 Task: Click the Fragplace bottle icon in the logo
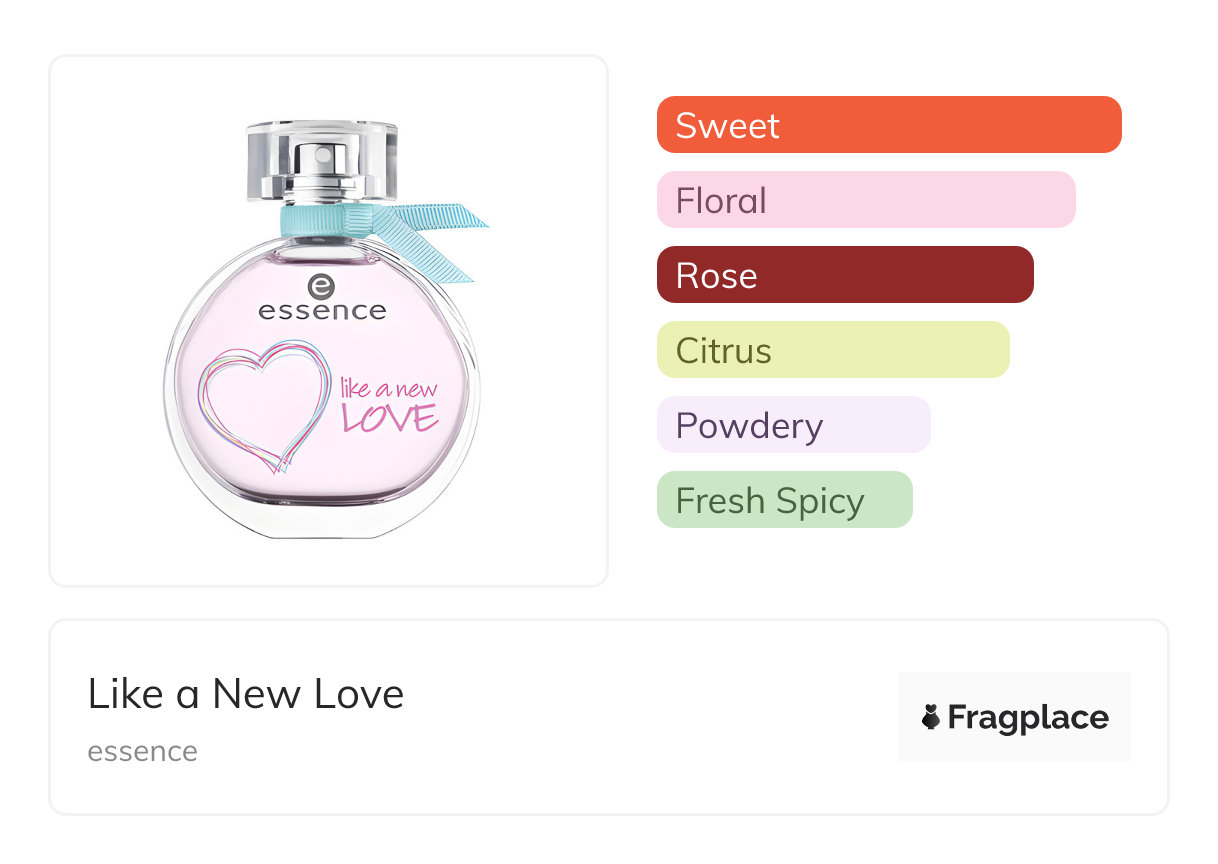[x=931, y=717]
